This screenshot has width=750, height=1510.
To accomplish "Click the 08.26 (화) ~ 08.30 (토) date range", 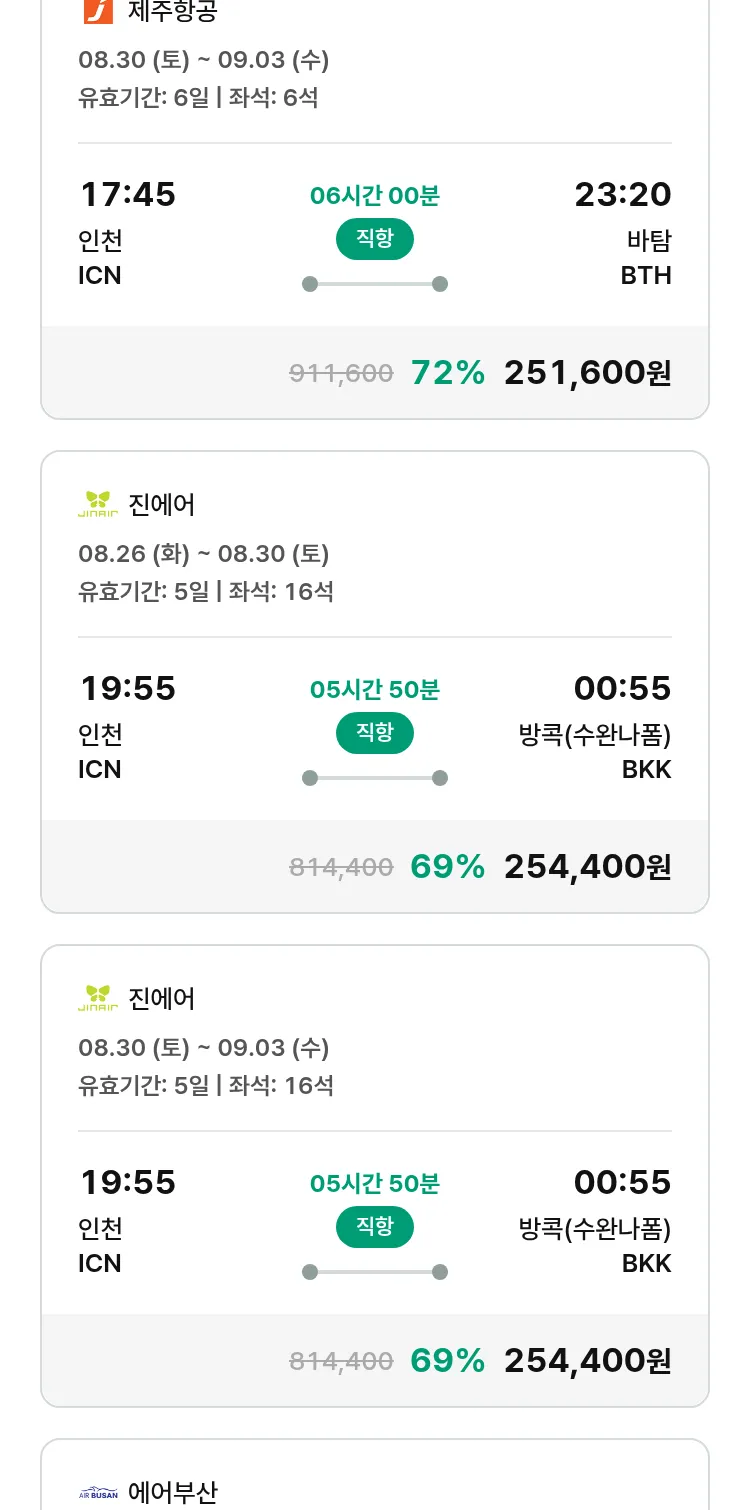I will coord(204,554).
